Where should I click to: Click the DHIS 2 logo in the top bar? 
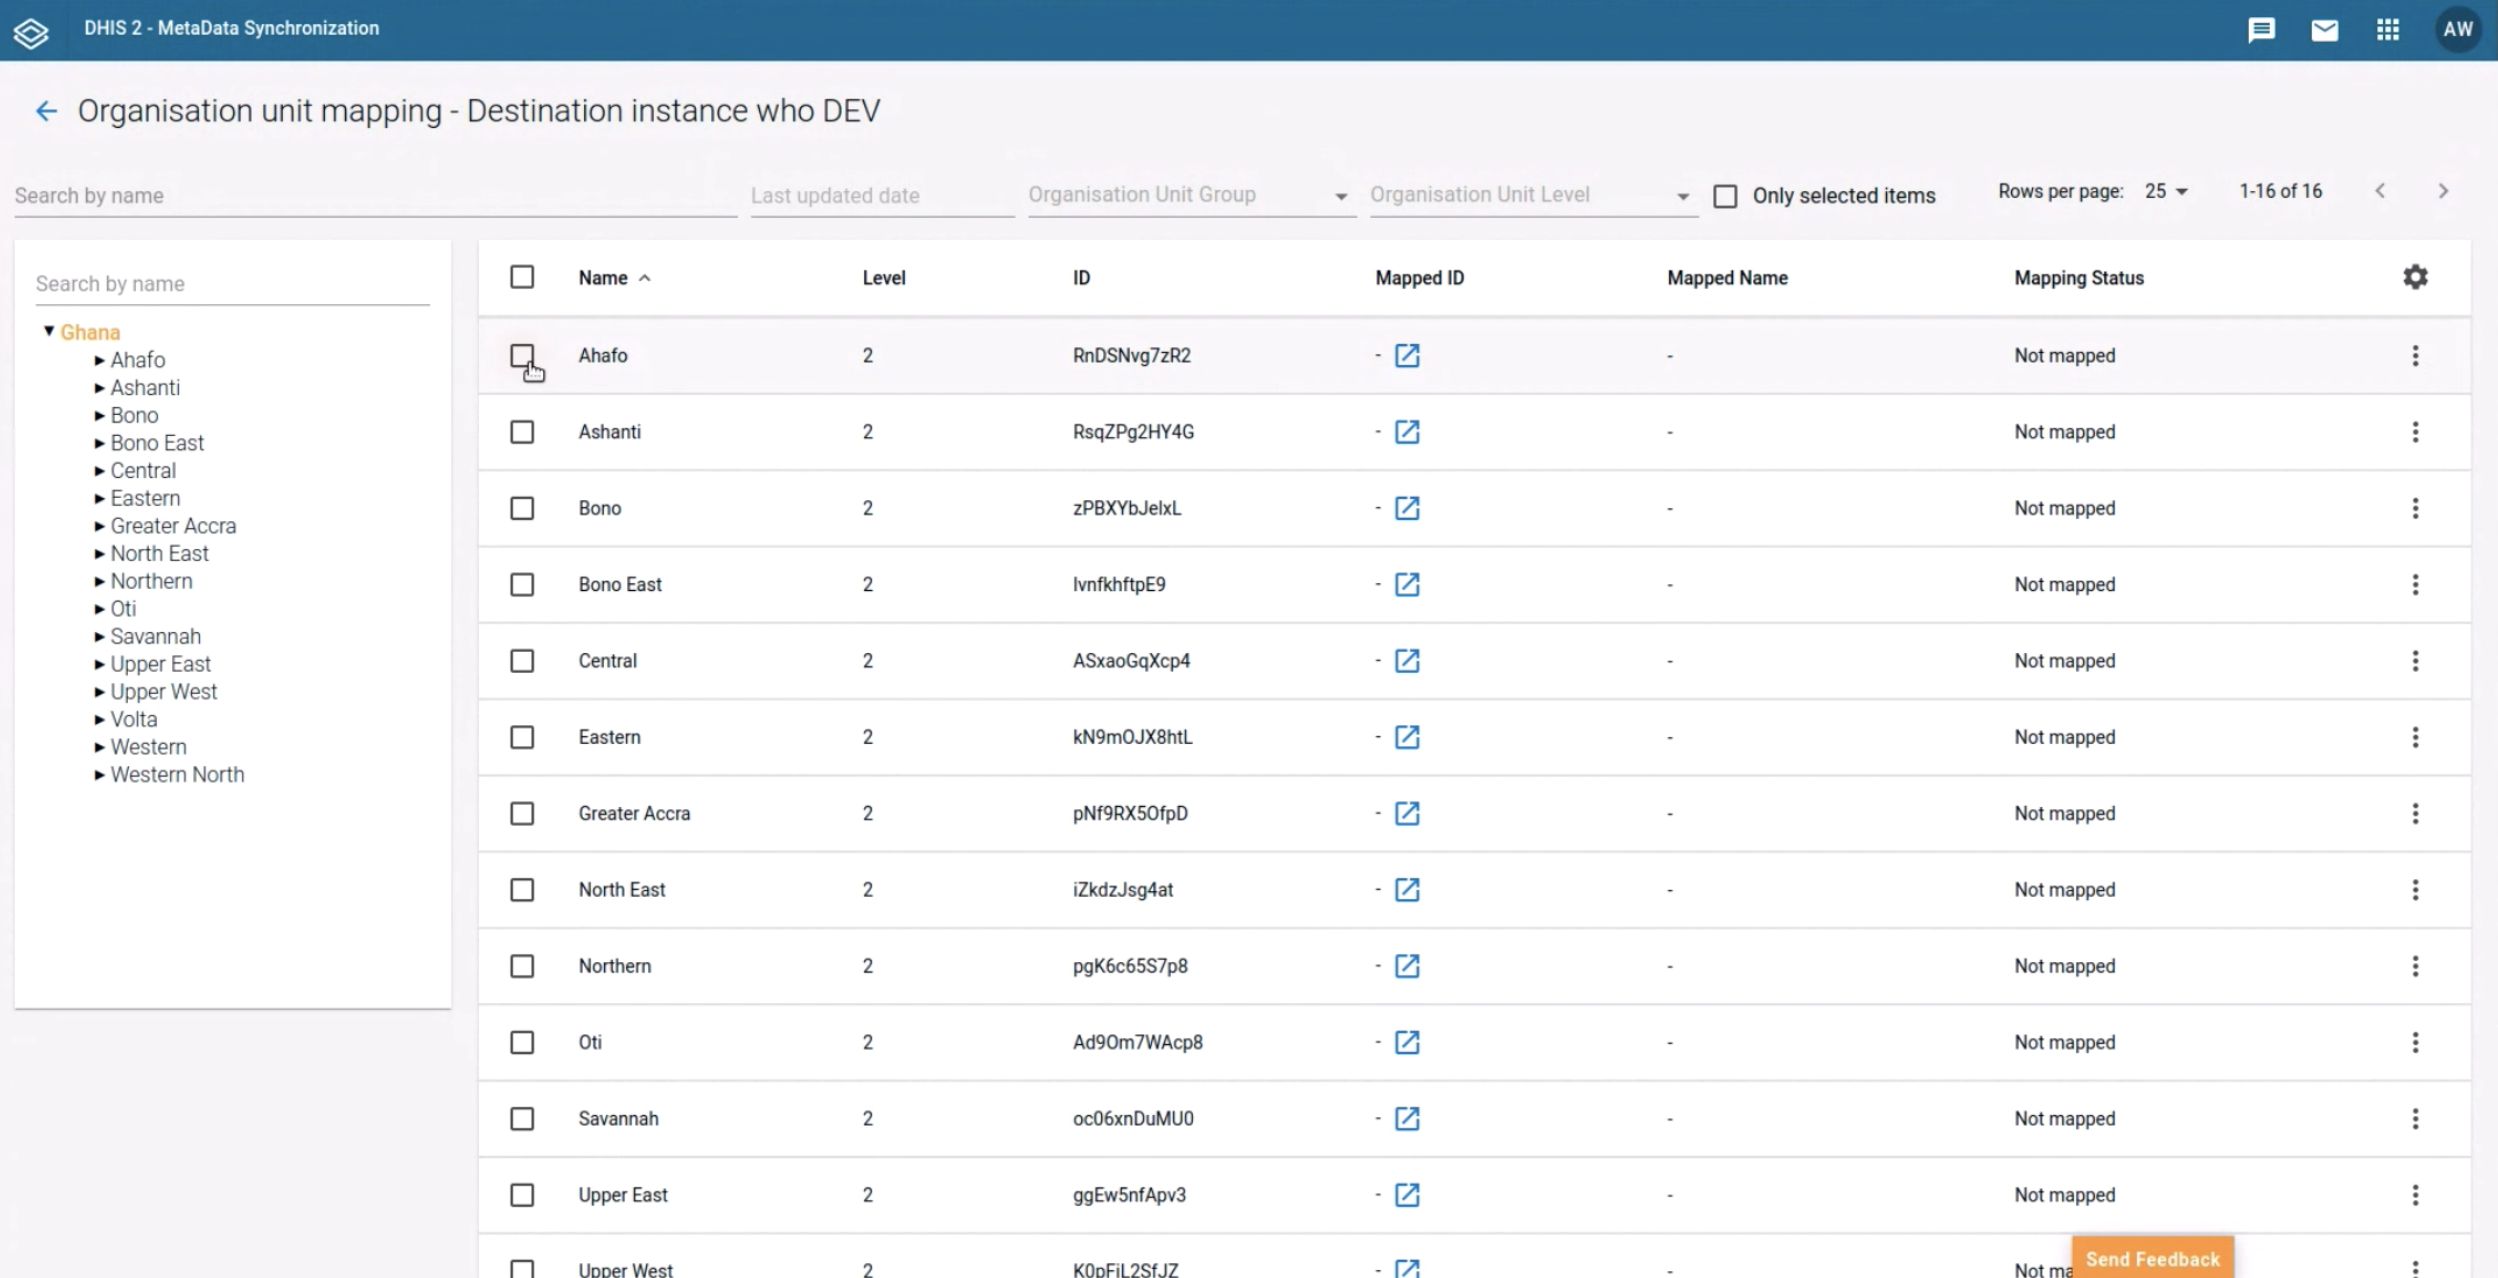pyautogui.click(x=31, y=31)
